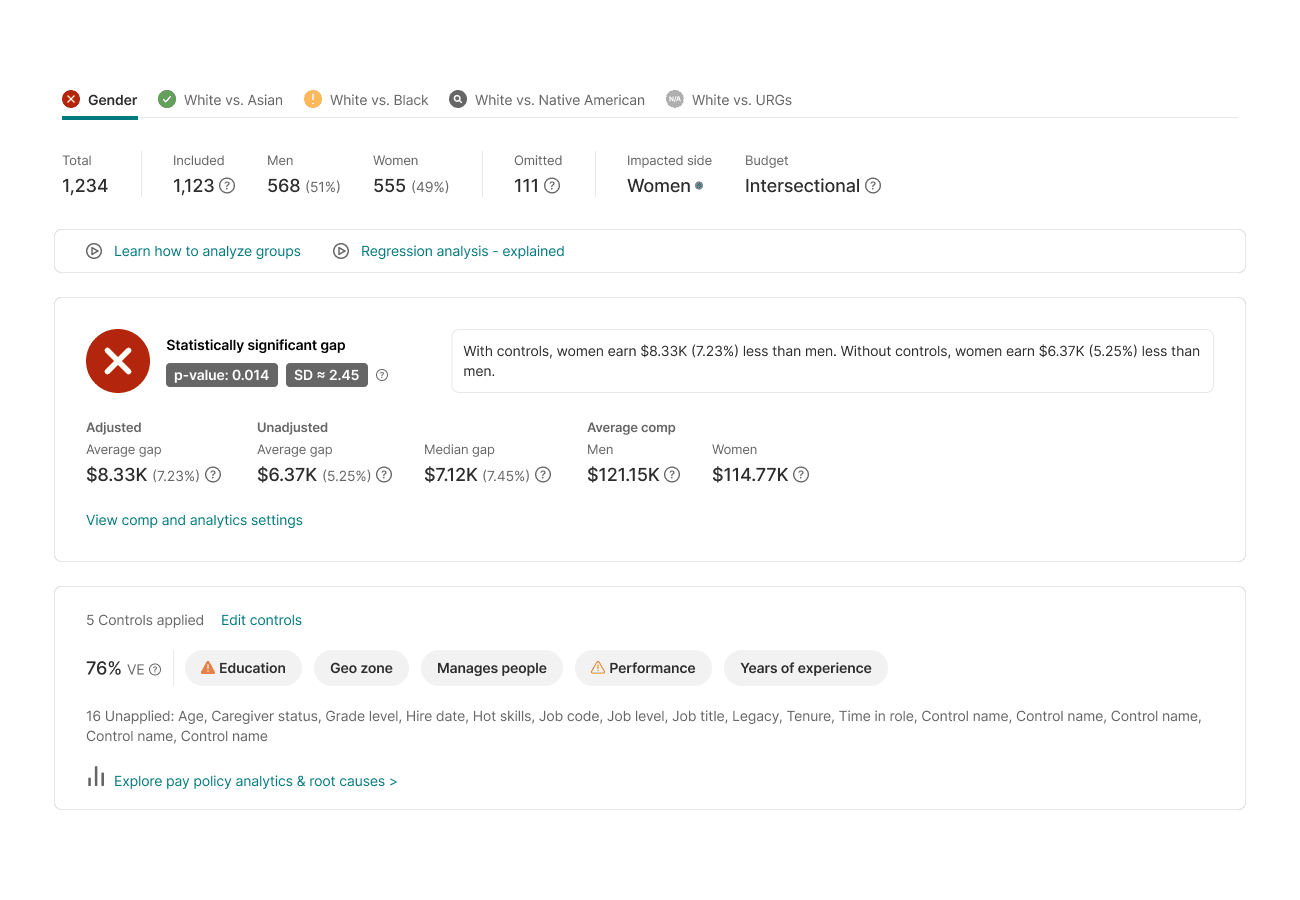Click the SD ≈ 2.45 badge

327,375
